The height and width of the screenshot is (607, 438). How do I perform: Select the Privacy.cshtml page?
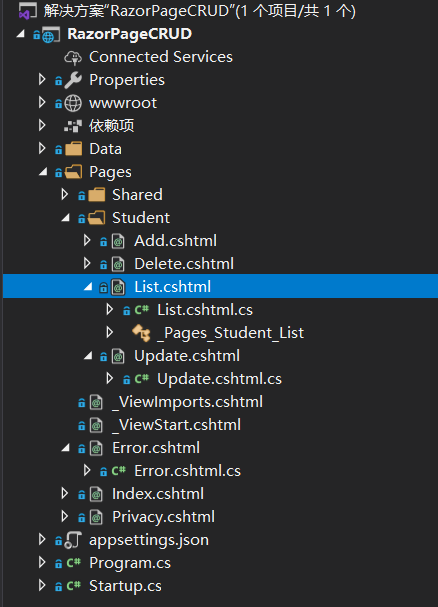pyautogui.click(x=163, y=517)
